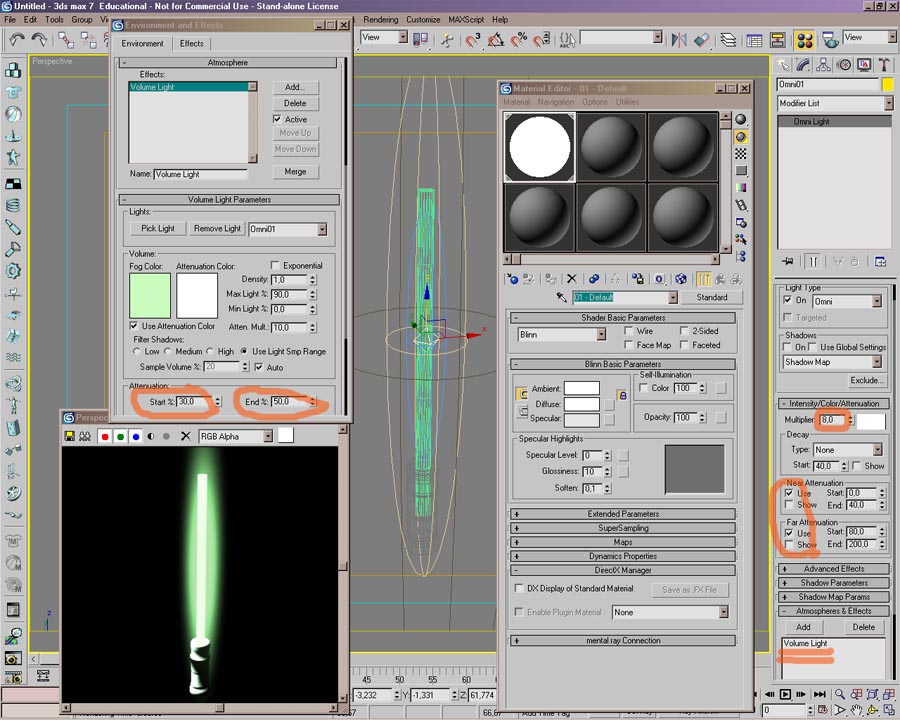900x720 pixels.
Task: Clear the render window with X icon
Action: tap(185, 436)
